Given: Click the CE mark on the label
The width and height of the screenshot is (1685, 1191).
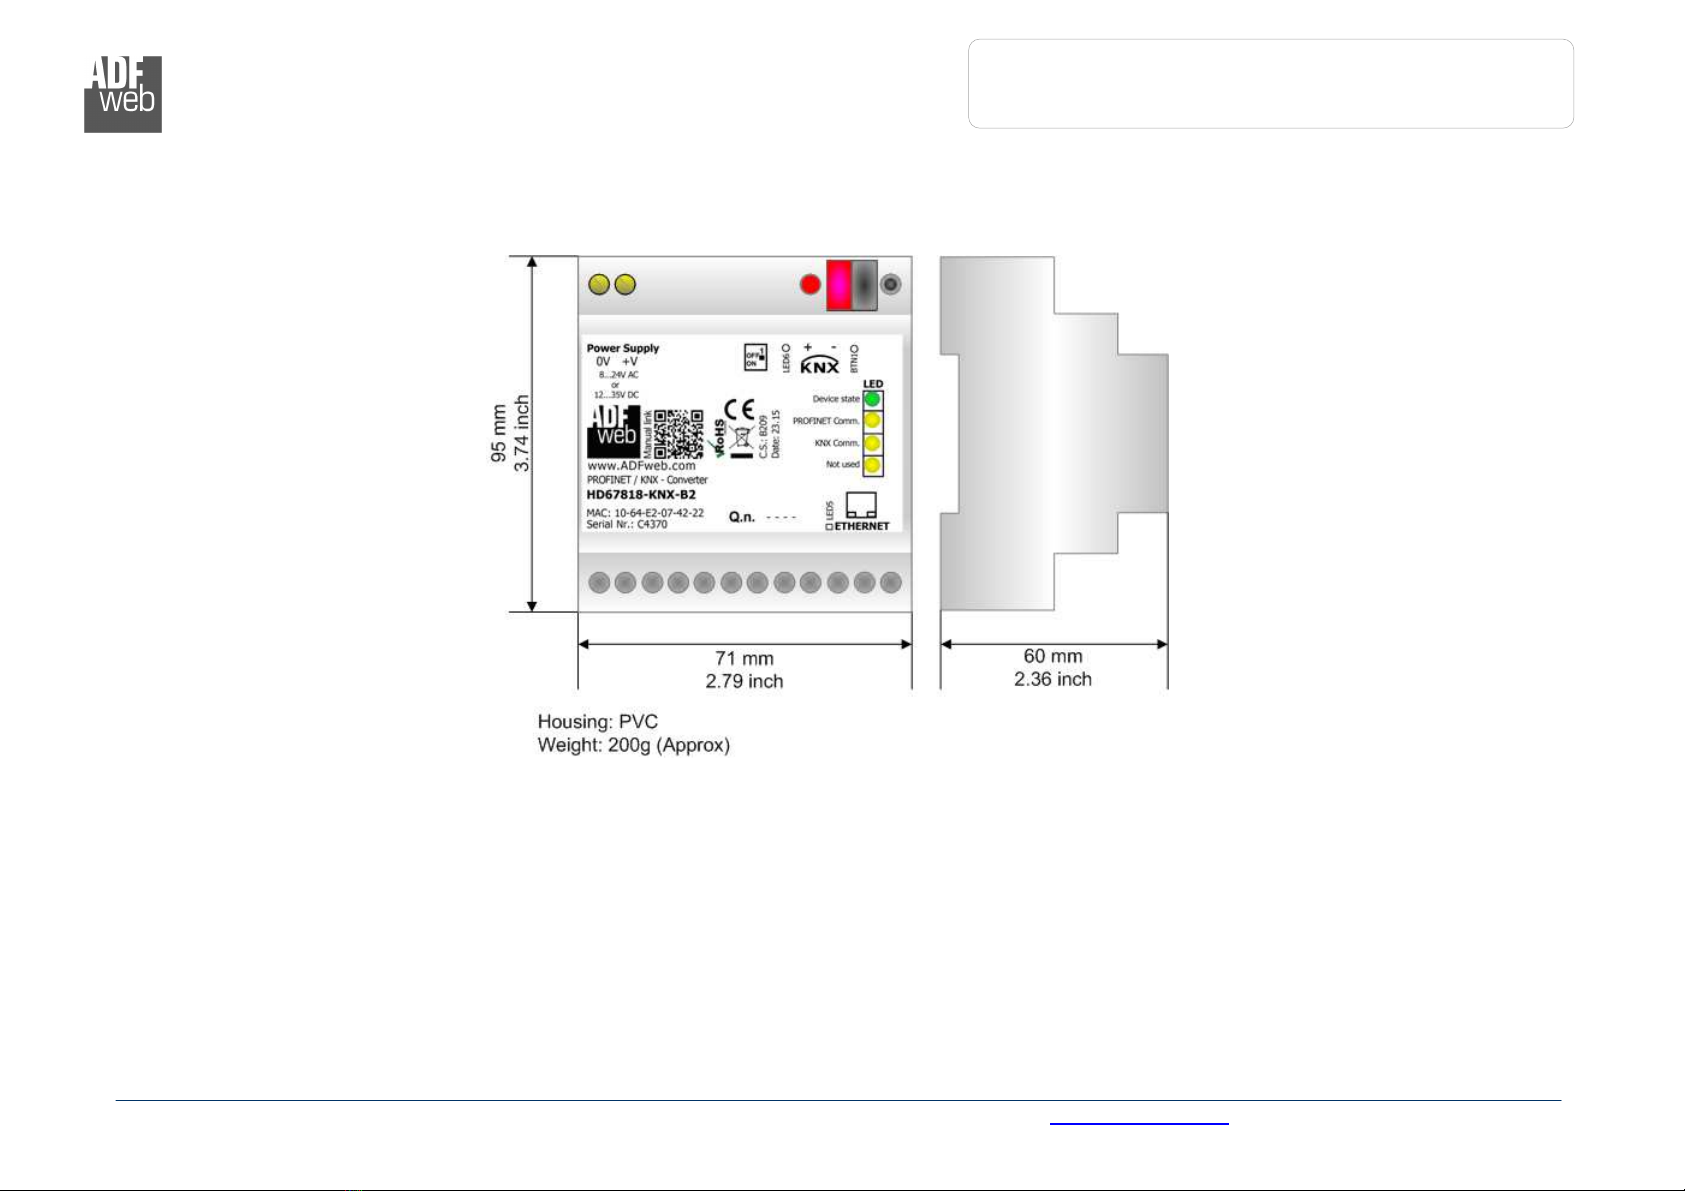Looking at the screenshot, I should coord(740,409).
